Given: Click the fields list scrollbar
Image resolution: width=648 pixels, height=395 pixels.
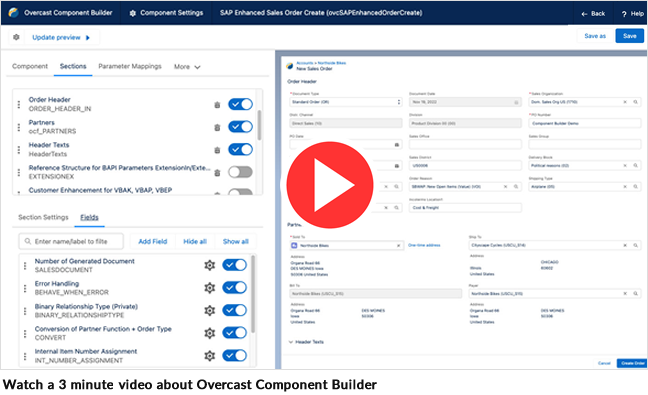Looking at the screenshot, I should [253, 294].
